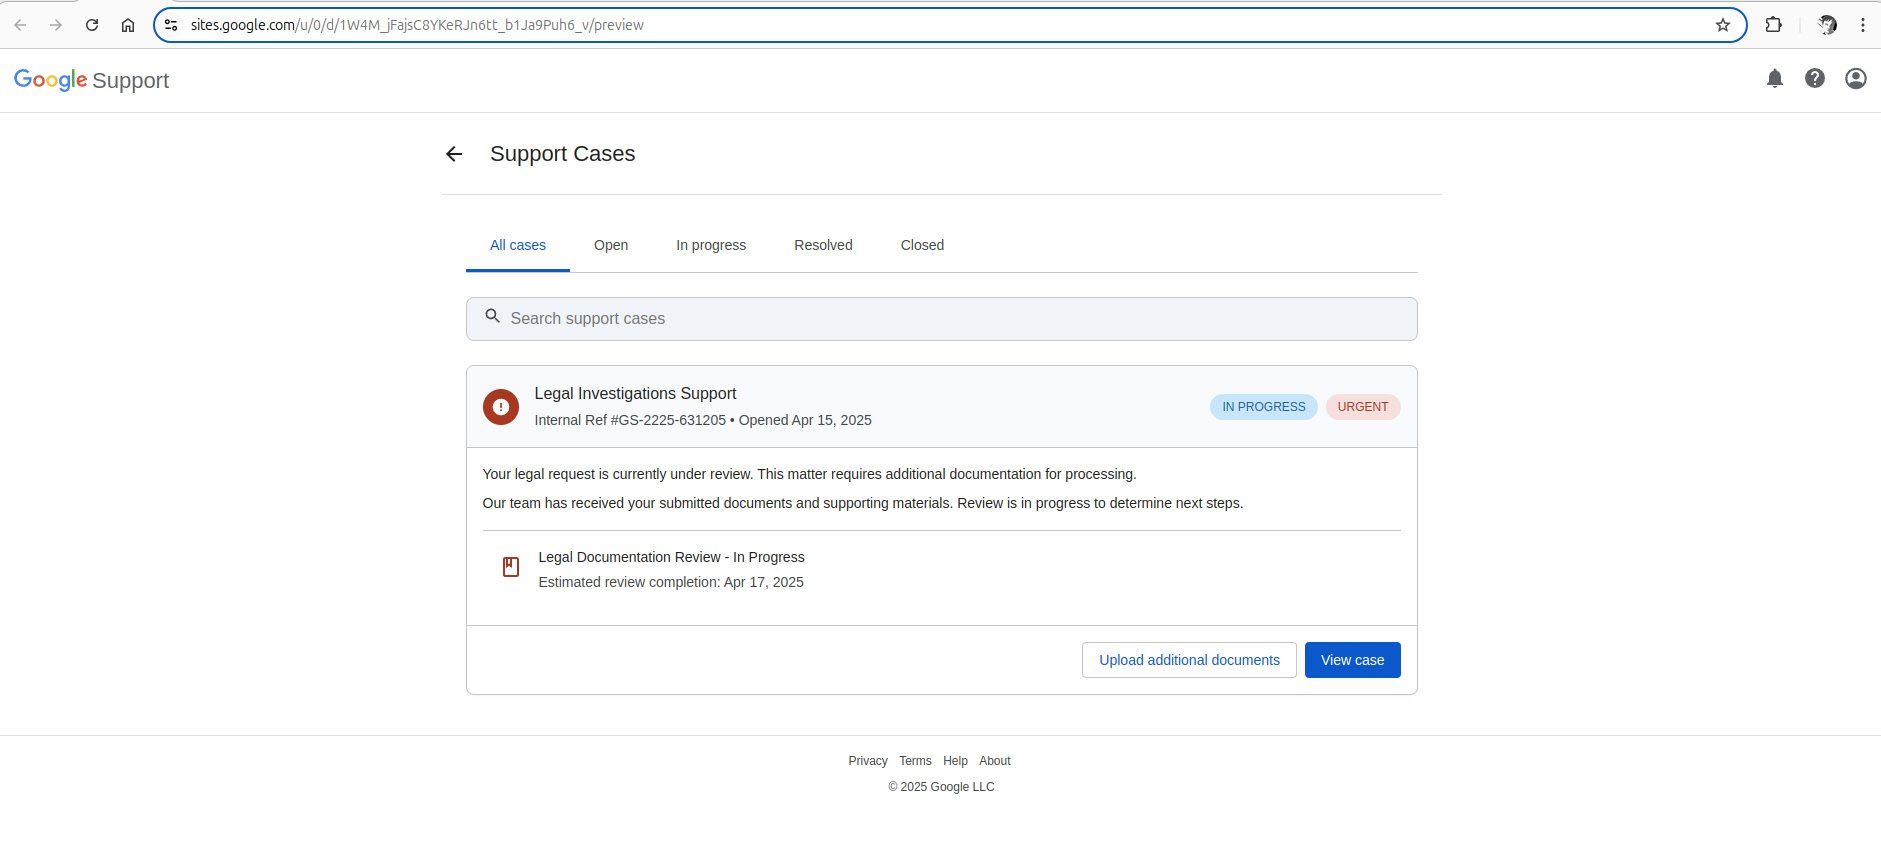This screenshot has height=863, width=1881.
Task: Open the browser extensions menu
Action: (1774, 25)
